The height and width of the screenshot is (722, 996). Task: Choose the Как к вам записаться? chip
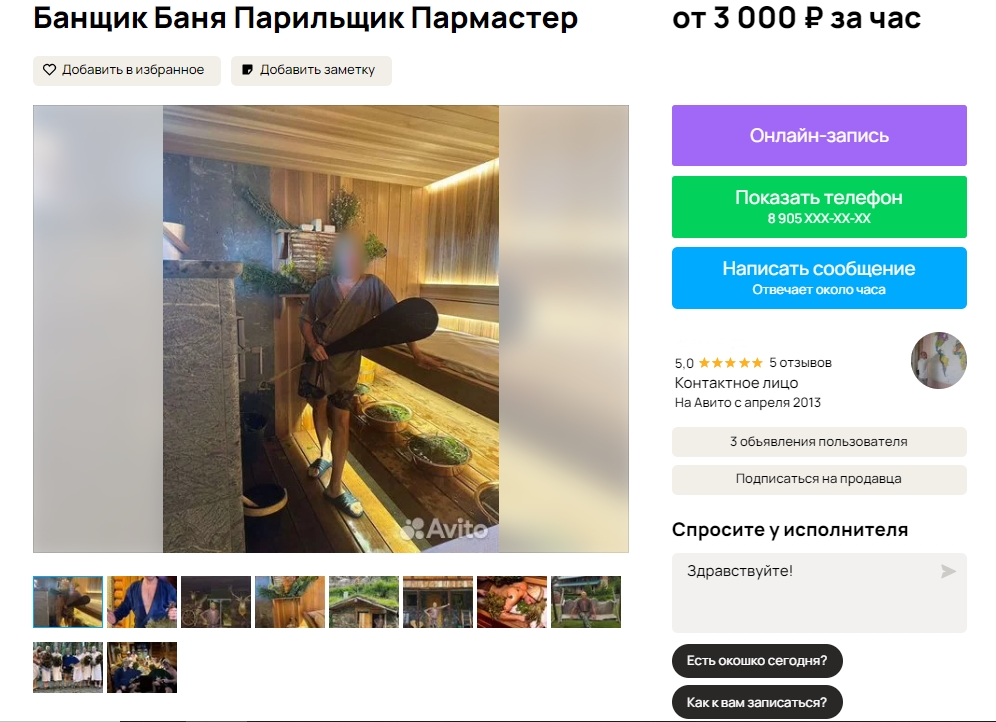click(x=757, y=702)
